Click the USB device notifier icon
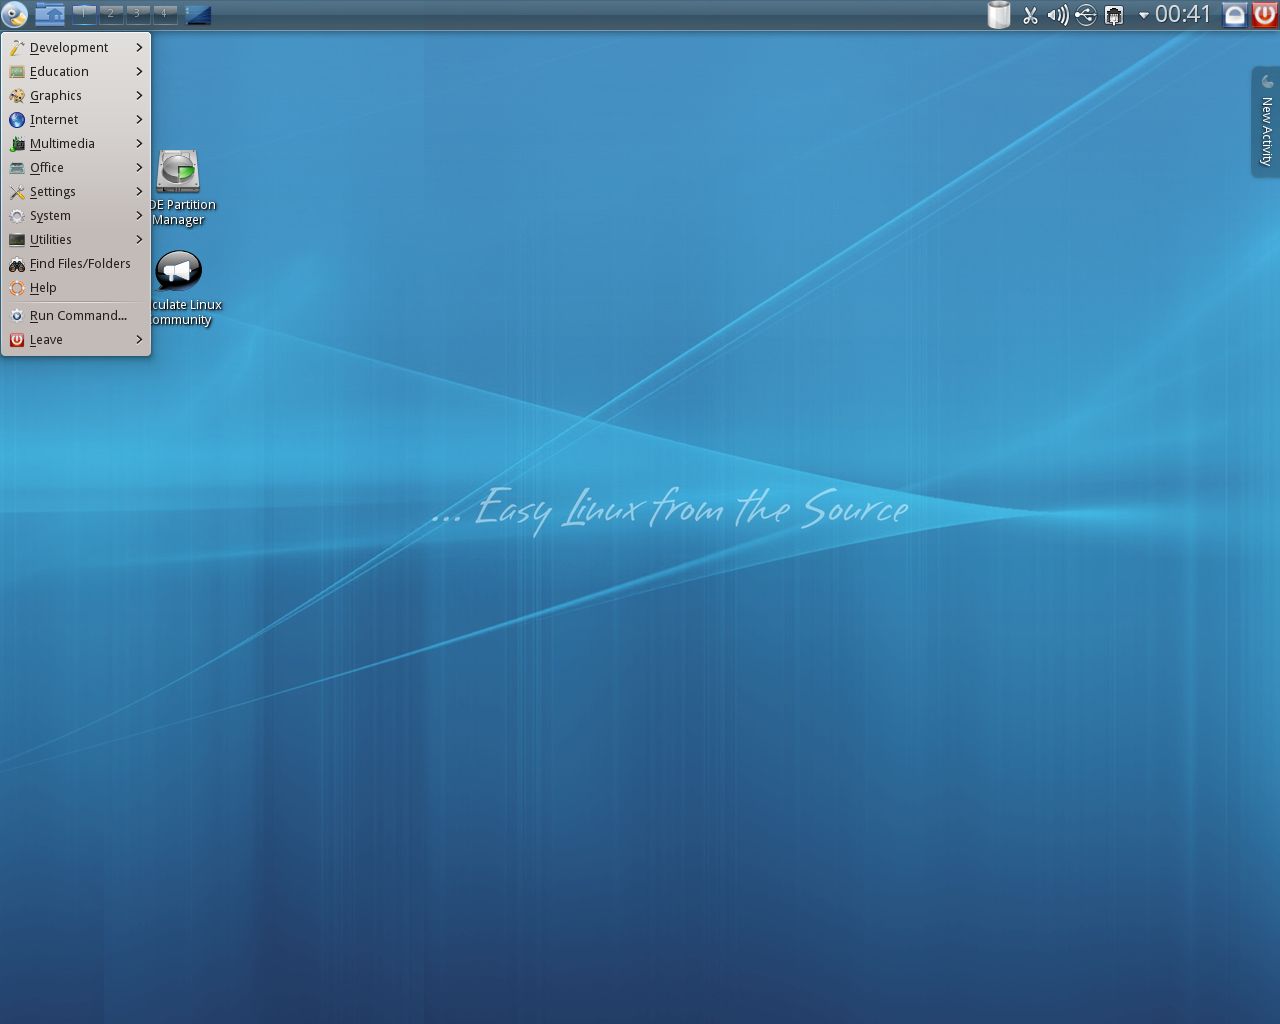 pyautogui.click(x=1086, y=15)
